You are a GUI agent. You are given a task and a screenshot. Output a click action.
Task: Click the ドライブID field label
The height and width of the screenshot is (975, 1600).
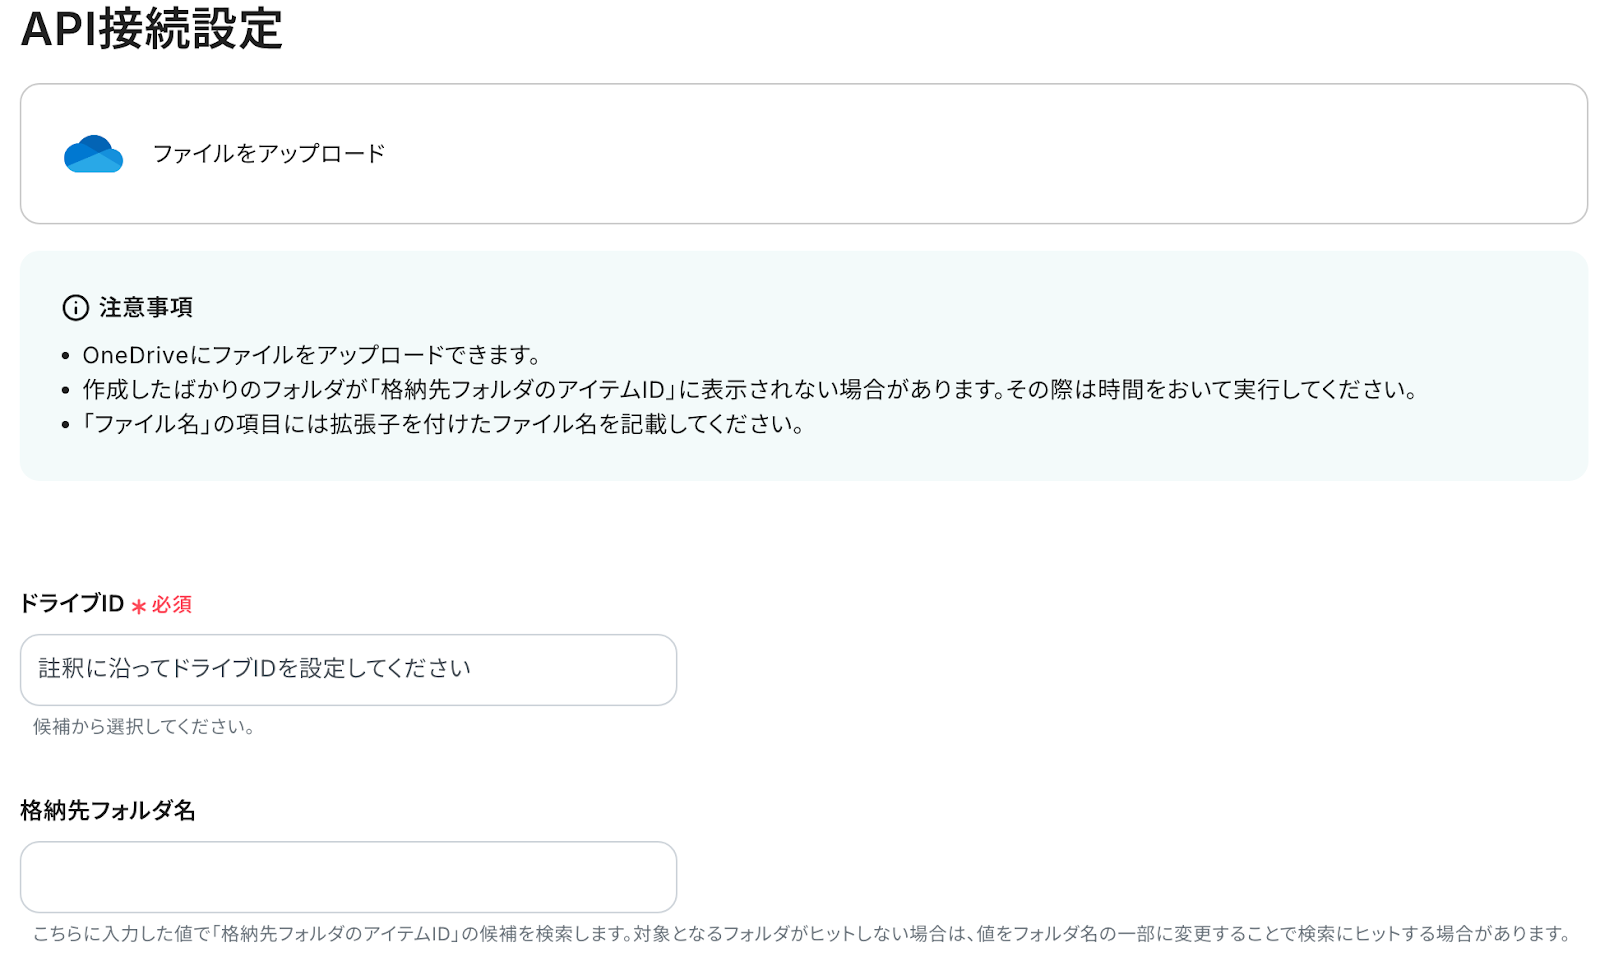pyautogui.click(x=72, y=604)
